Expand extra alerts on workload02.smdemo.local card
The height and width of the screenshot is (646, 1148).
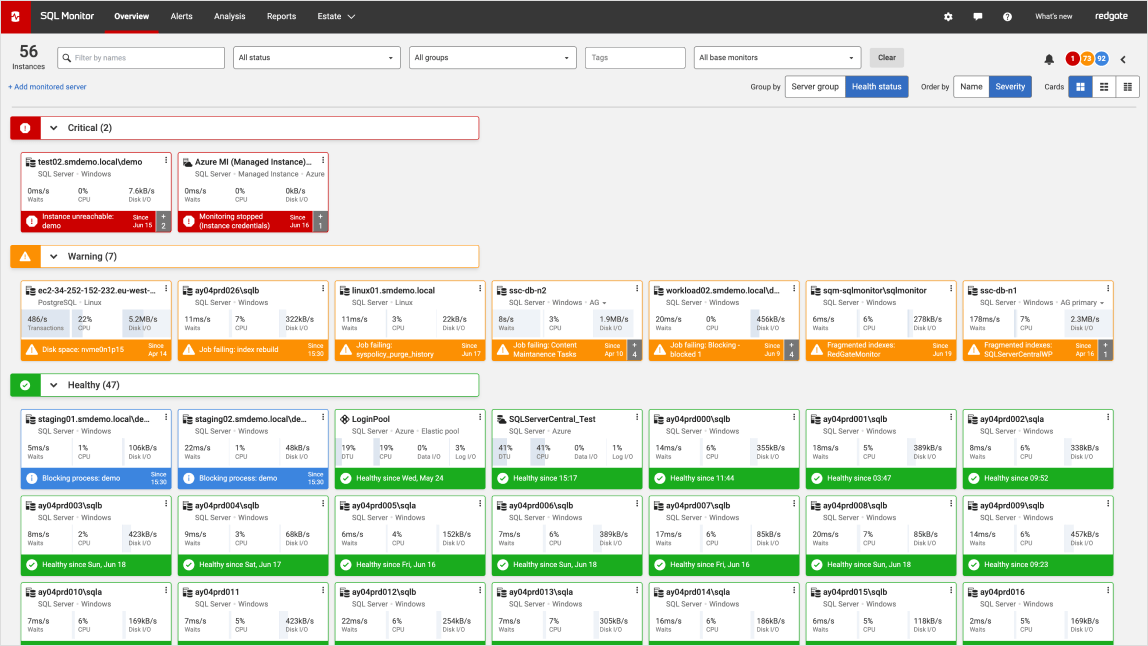click(791, 349)
